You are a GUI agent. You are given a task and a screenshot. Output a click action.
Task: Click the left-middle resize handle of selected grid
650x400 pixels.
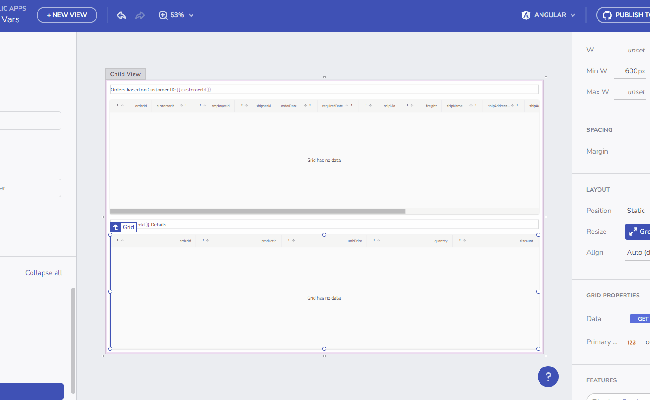[110, 292]
